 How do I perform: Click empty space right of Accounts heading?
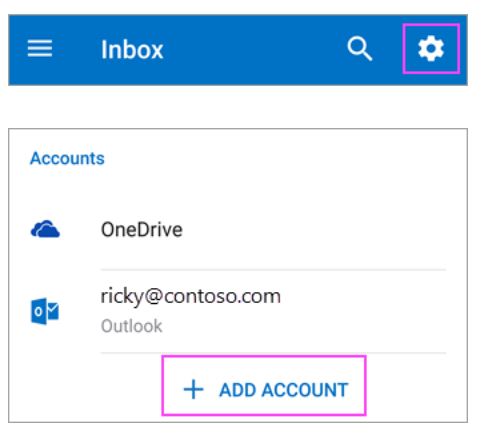(x=283, y=158)
